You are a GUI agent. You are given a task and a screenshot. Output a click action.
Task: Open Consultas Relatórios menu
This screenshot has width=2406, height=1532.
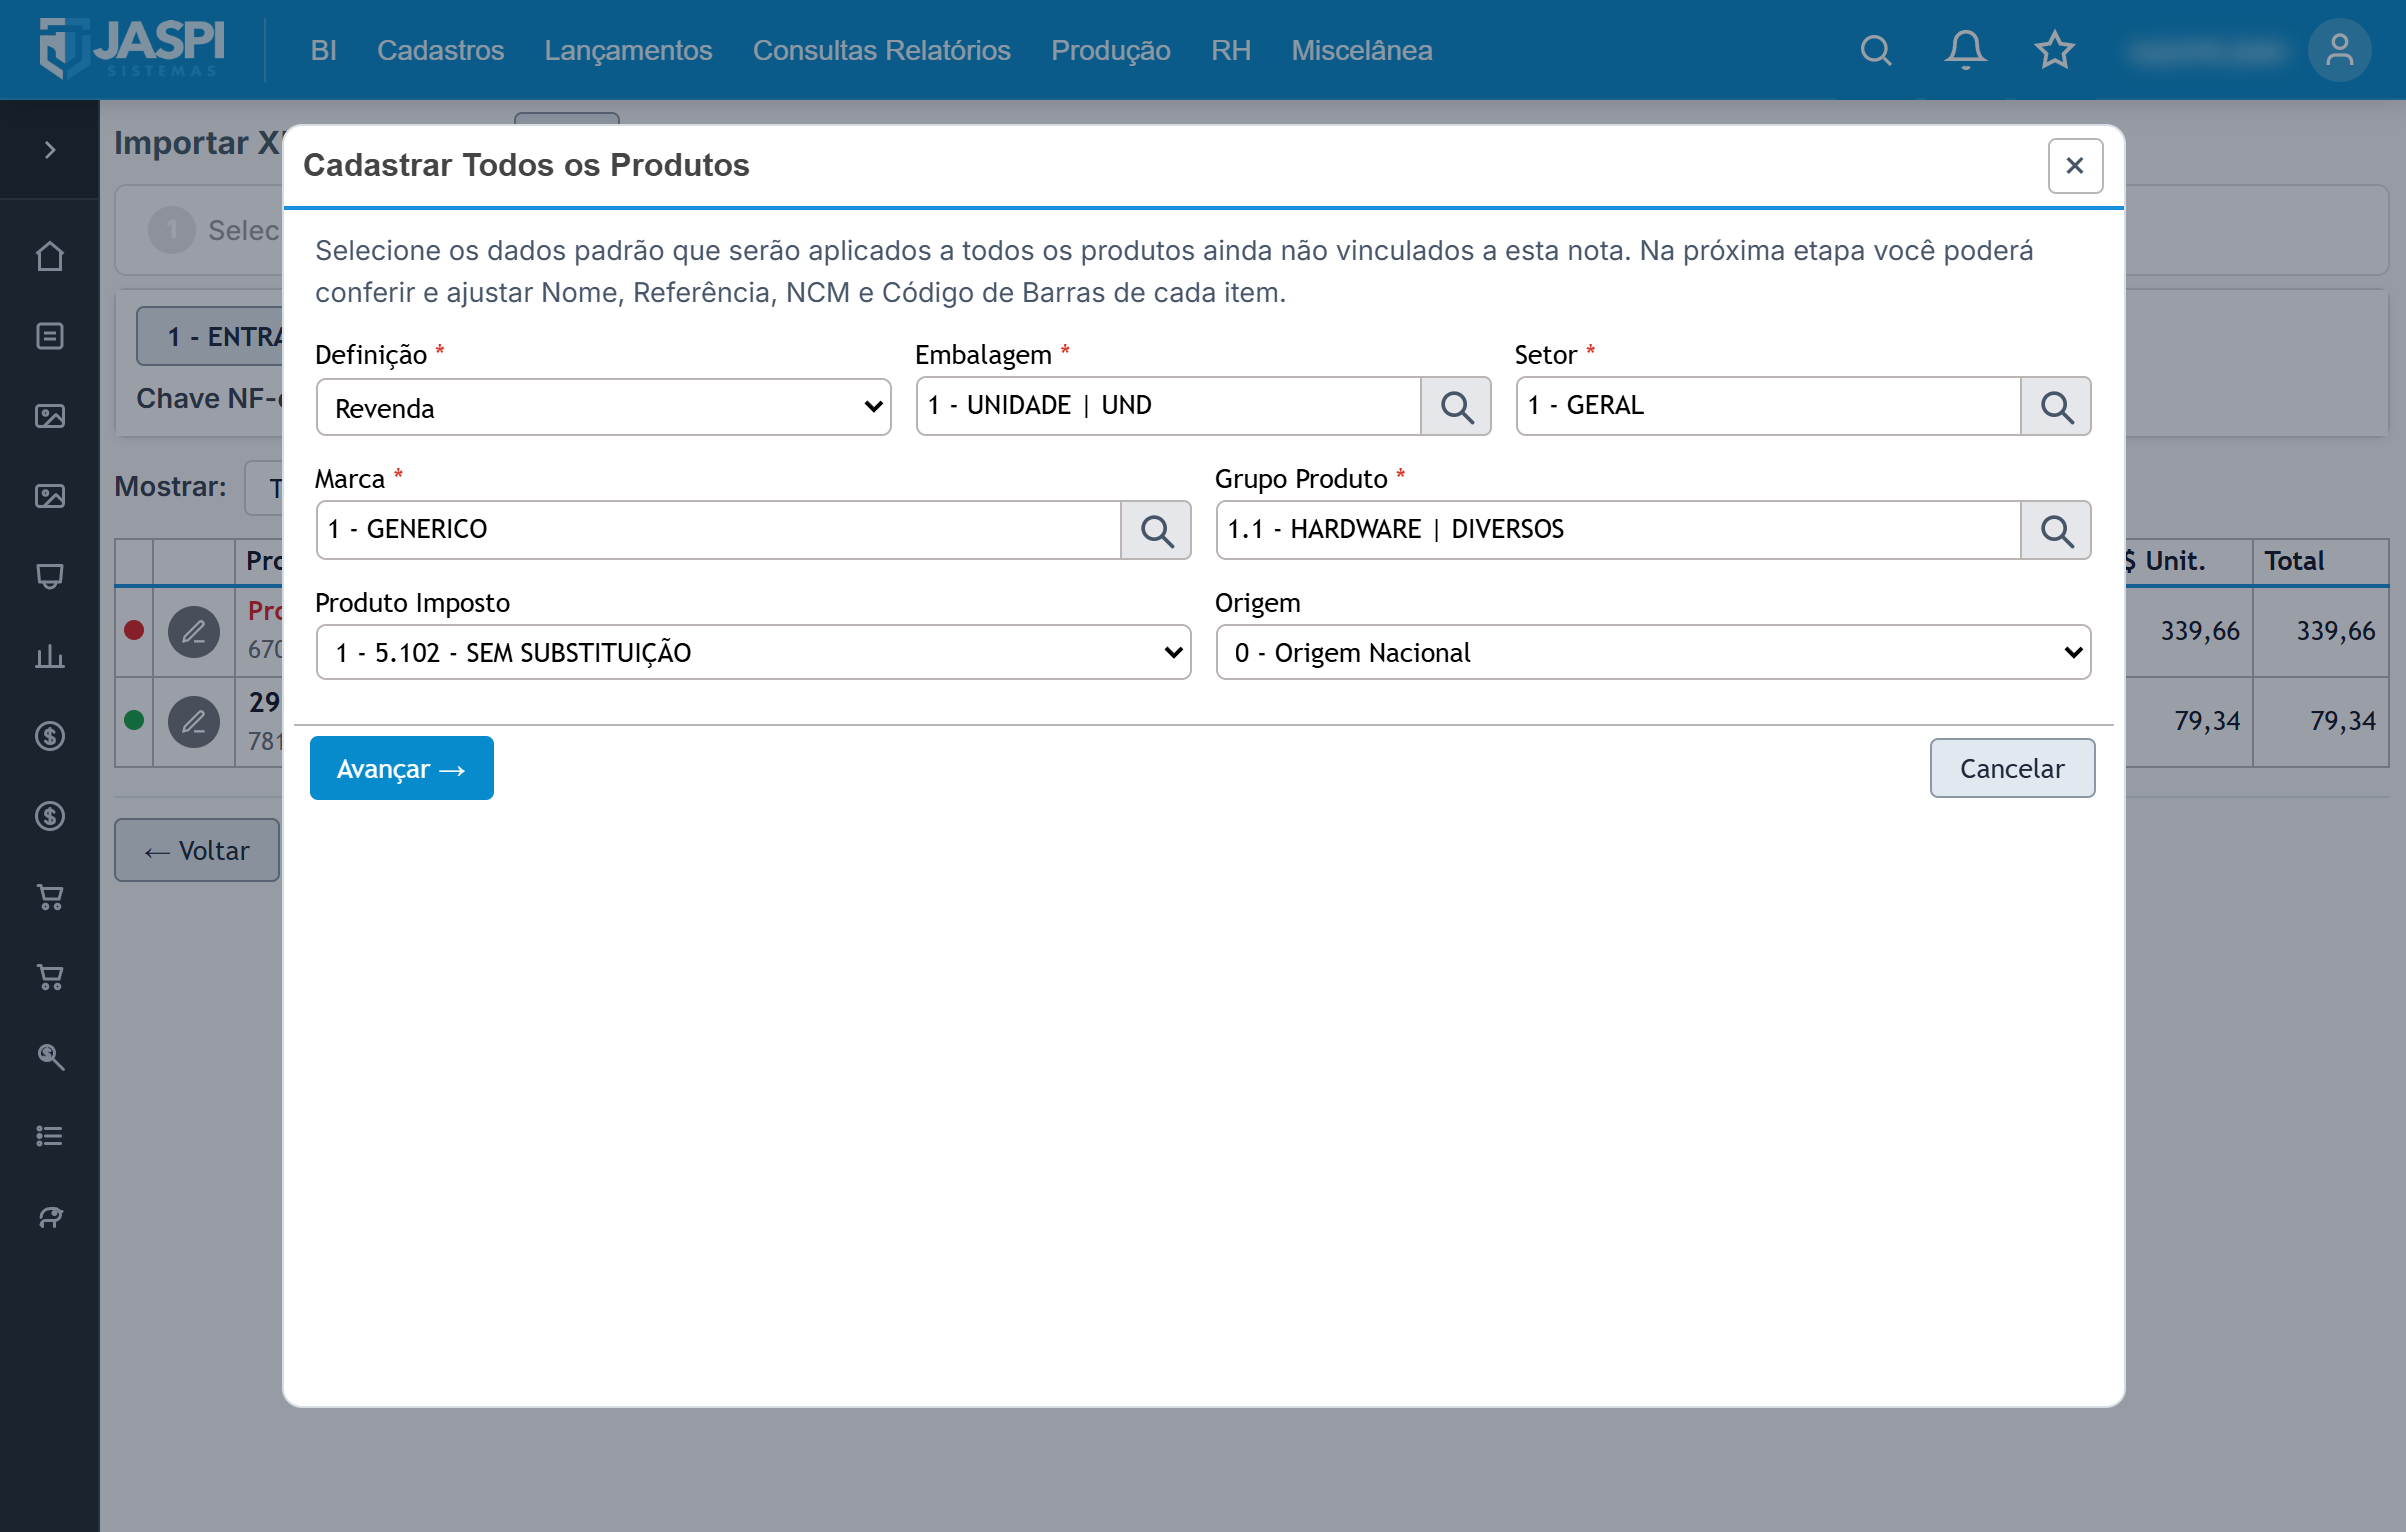[881, 50]
